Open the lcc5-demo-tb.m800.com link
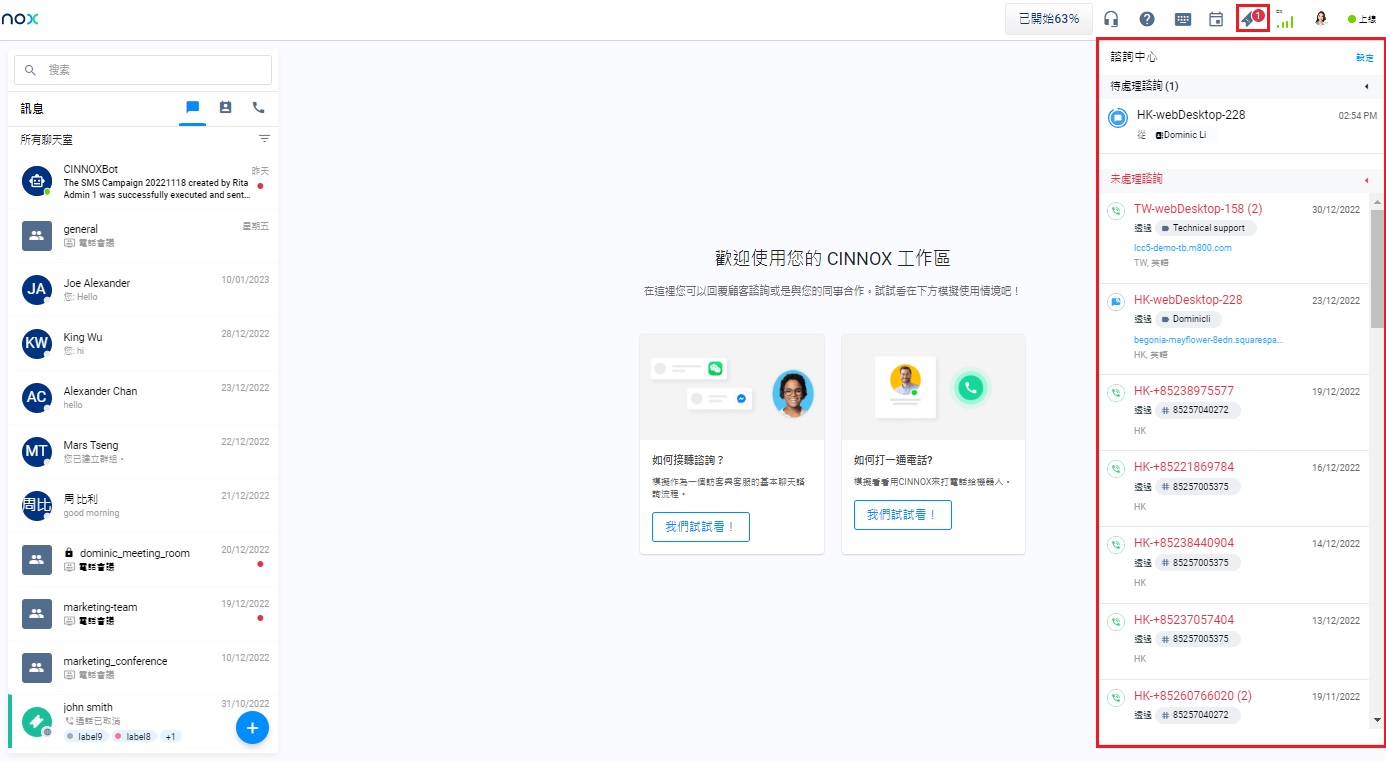This screenshot has width=1386, height=761. (x=1183, y=247)
